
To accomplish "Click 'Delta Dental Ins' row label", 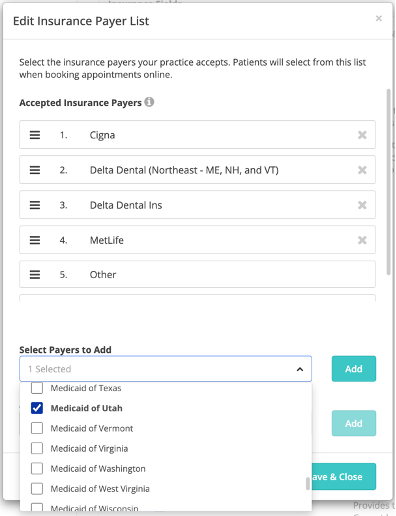I will 126,205.
